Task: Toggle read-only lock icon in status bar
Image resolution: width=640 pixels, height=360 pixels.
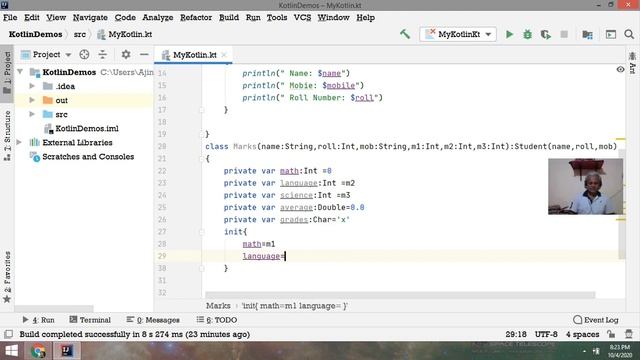Action: [611, 334]
